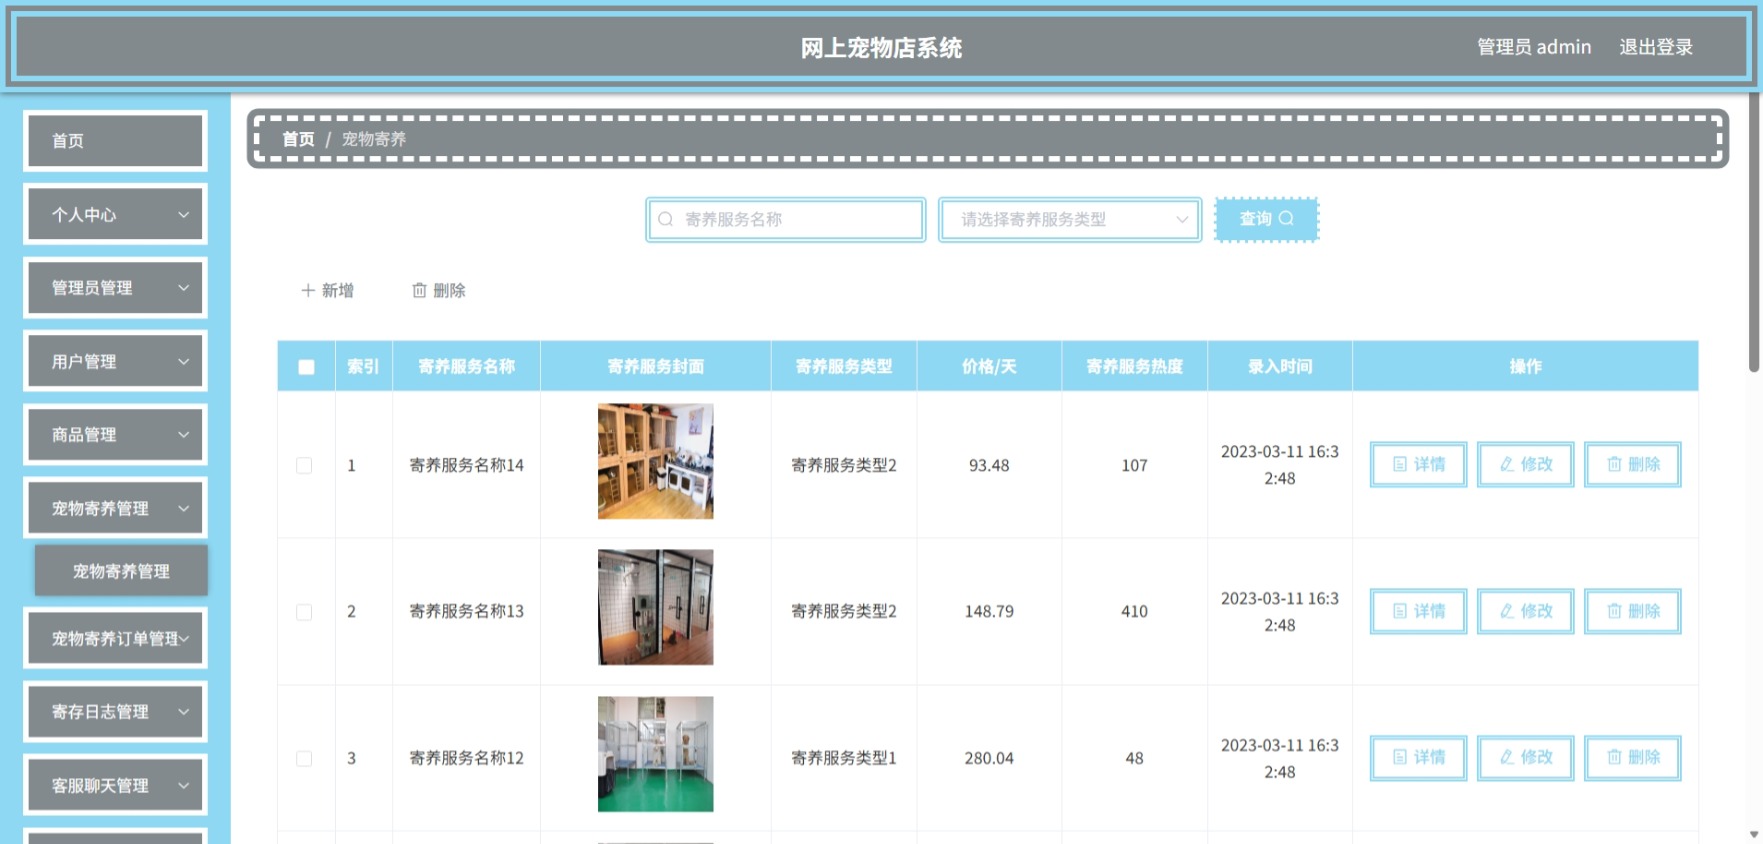The height and width of the screenshot is (844, 1763).
Task: Expand 管理员管理 menu chevron
Action: [x=183, y=288]
